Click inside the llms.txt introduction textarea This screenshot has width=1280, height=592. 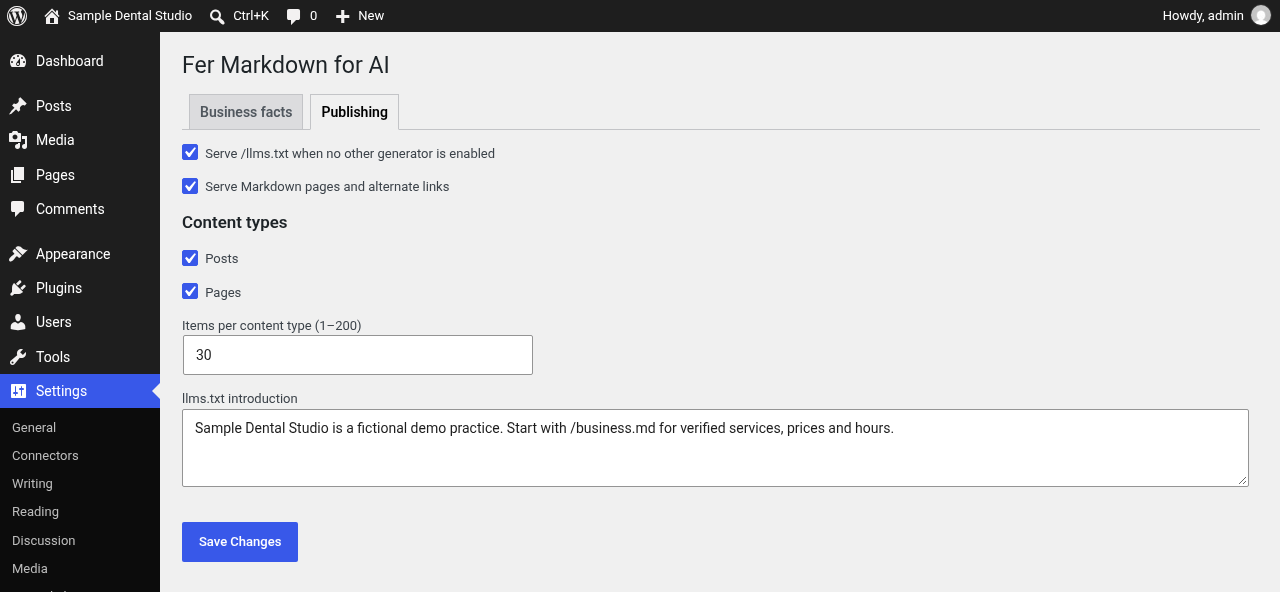click(715, 448)
